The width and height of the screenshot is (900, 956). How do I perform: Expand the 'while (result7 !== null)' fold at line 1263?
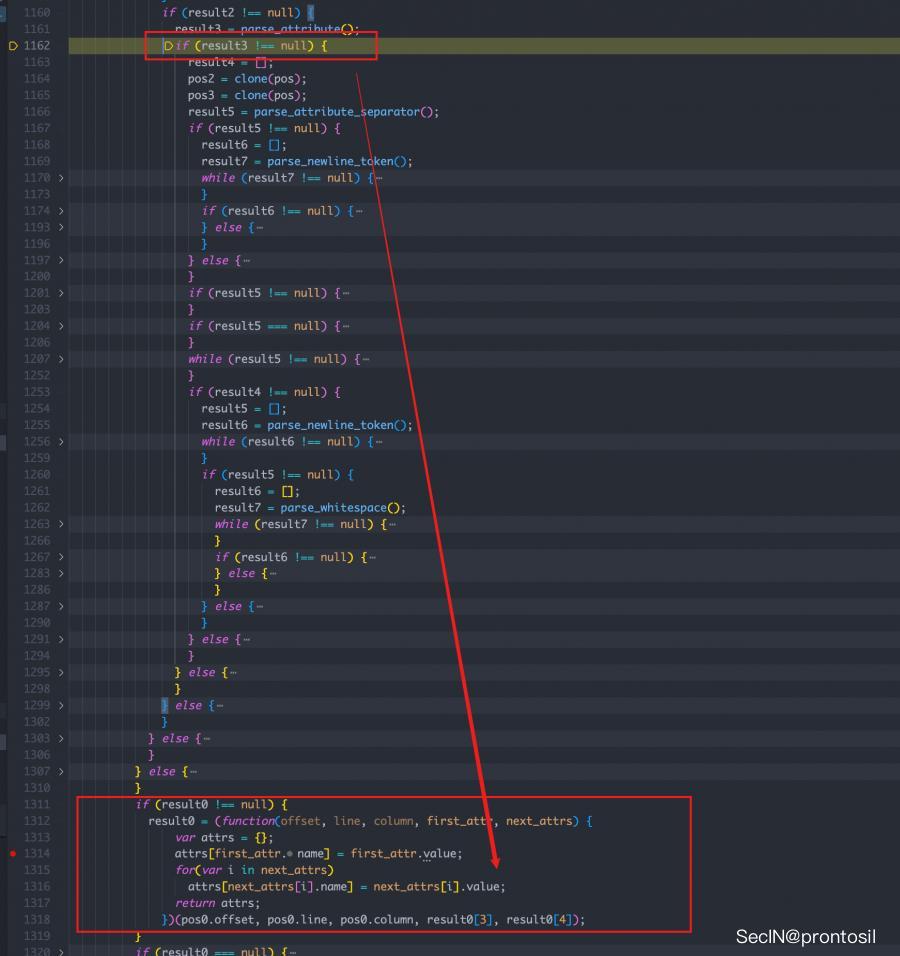pos(61,524)
